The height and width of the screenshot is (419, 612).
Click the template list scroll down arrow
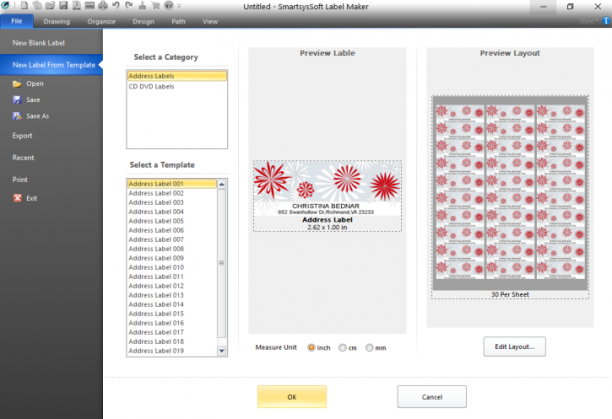point(222,351)
